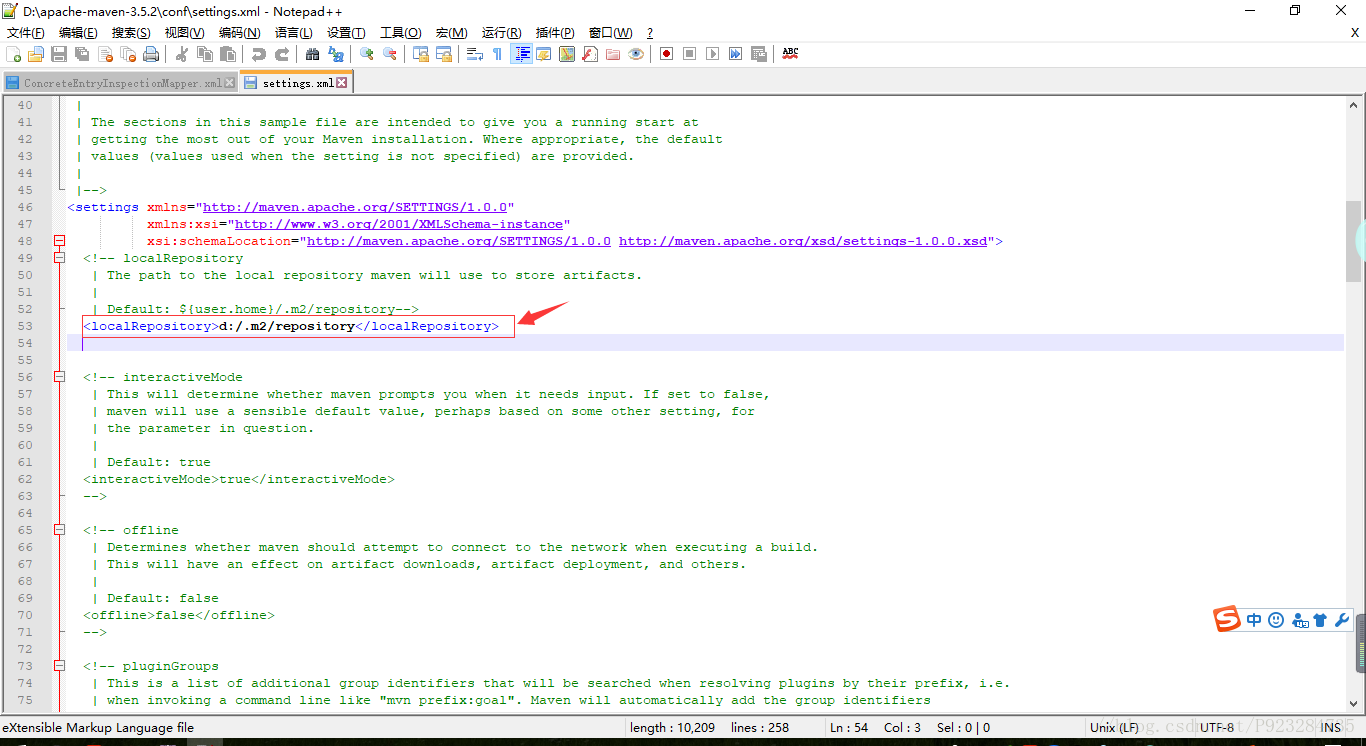Zoom in using the magnifier plus icon
This screenshot has height=746, width=1366.
point(367,54)
